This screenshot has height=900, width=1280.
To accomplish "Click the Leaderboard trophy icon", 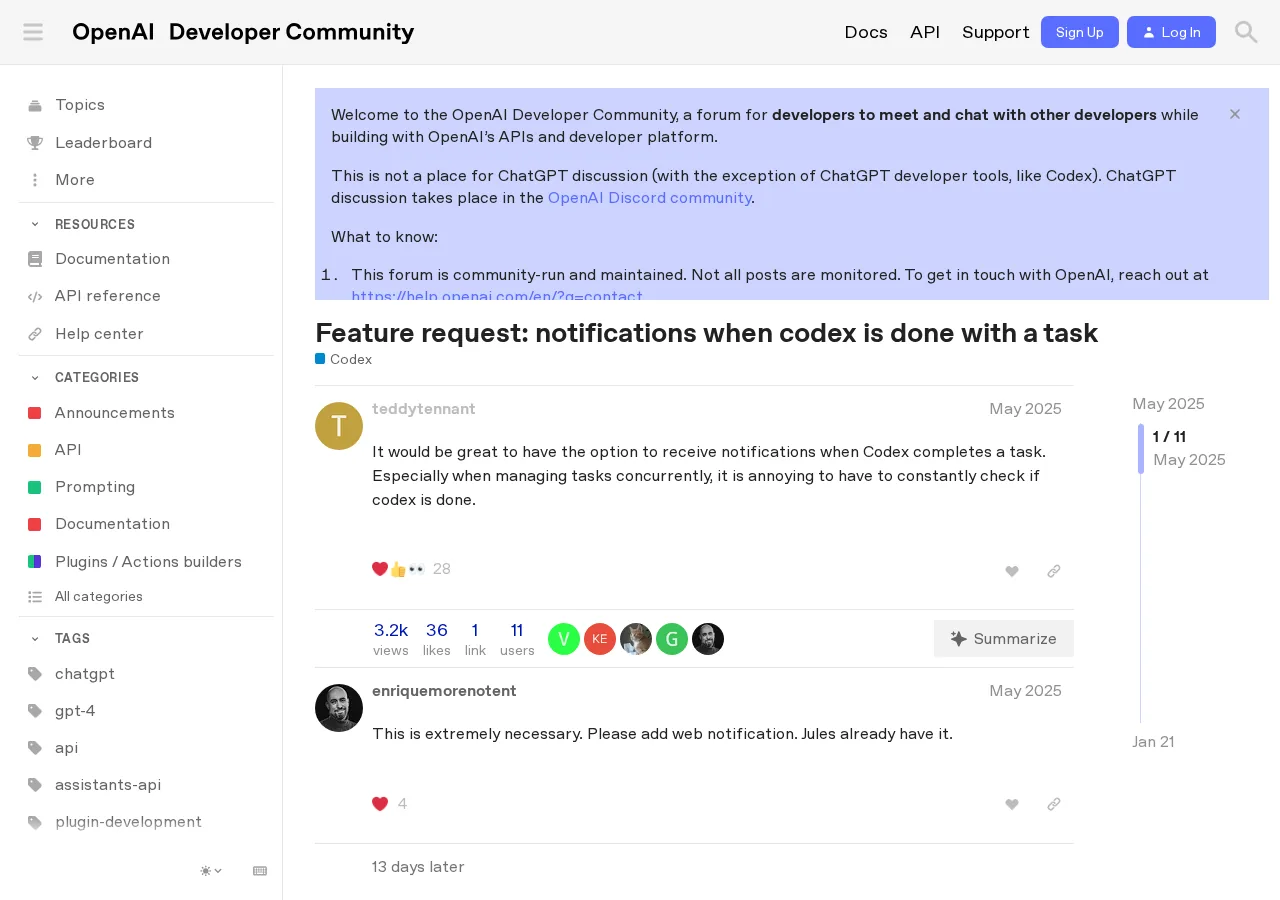I will (35, 143).
